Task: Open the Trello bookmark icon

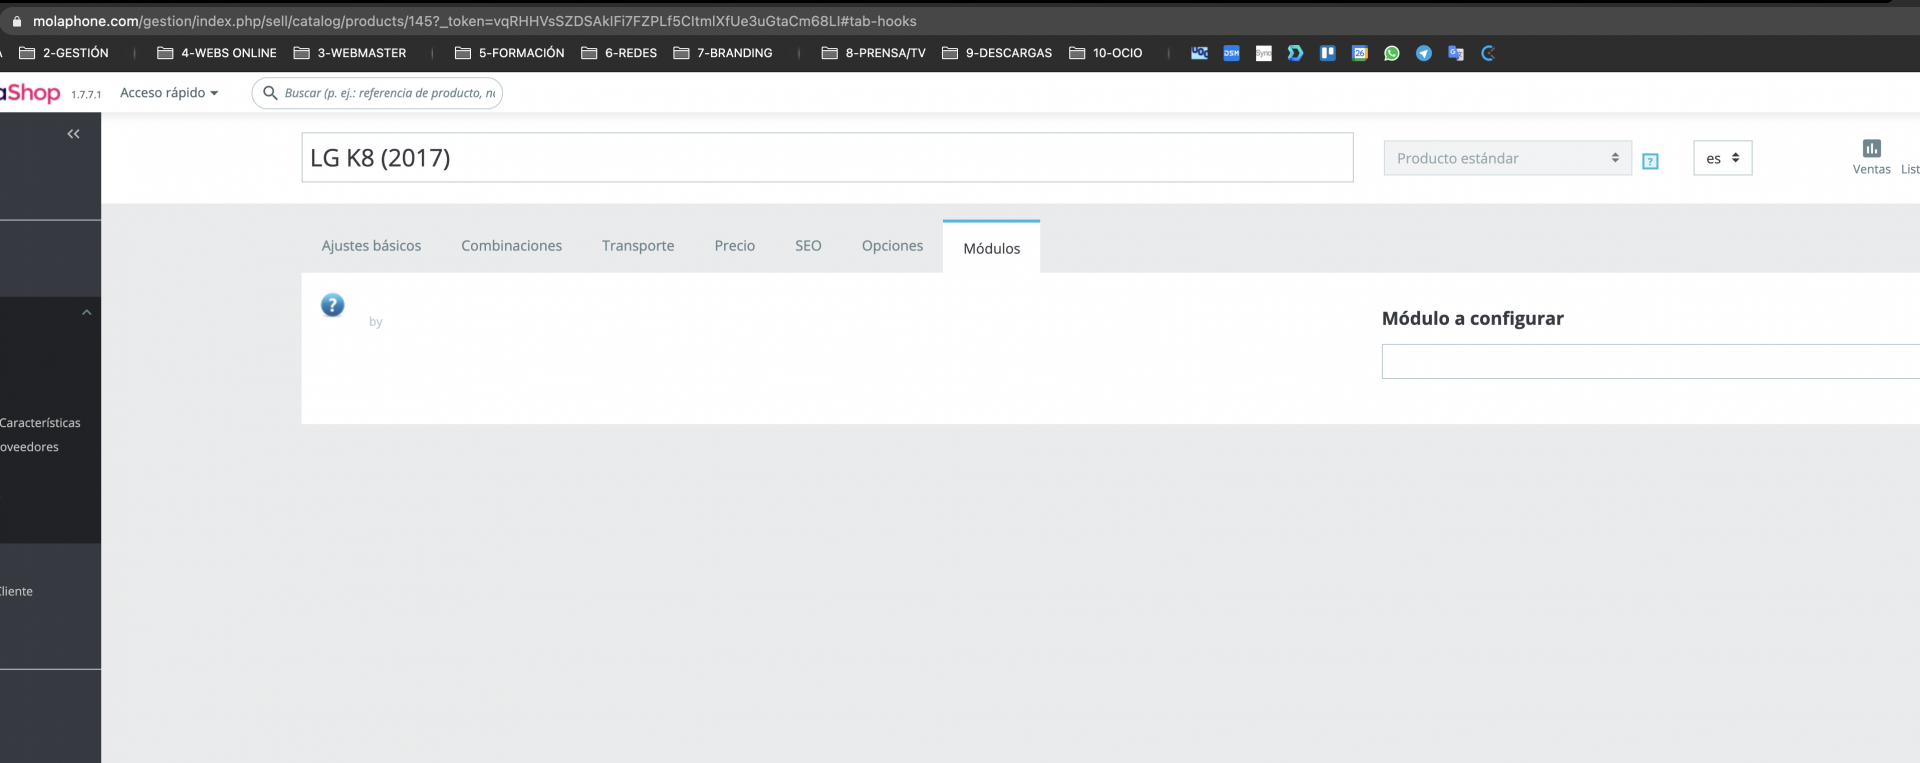Action: (x=1327, y=53)
